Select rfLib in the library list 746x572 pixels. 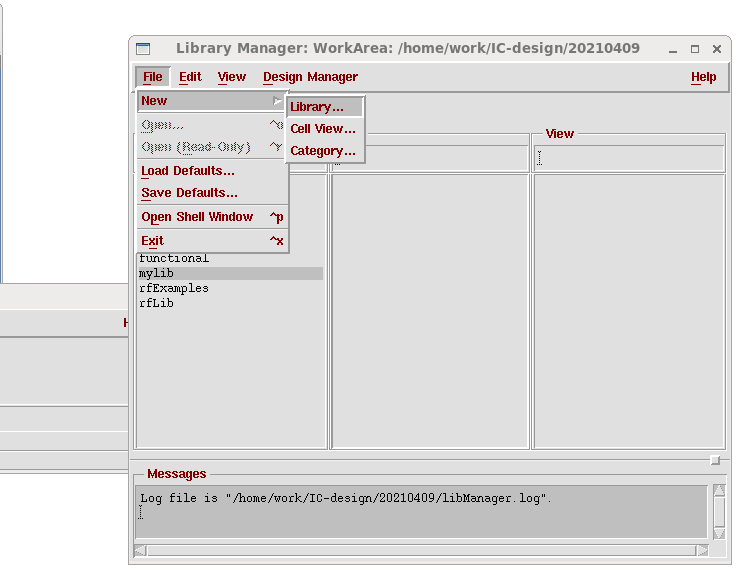tap(156, 303)
